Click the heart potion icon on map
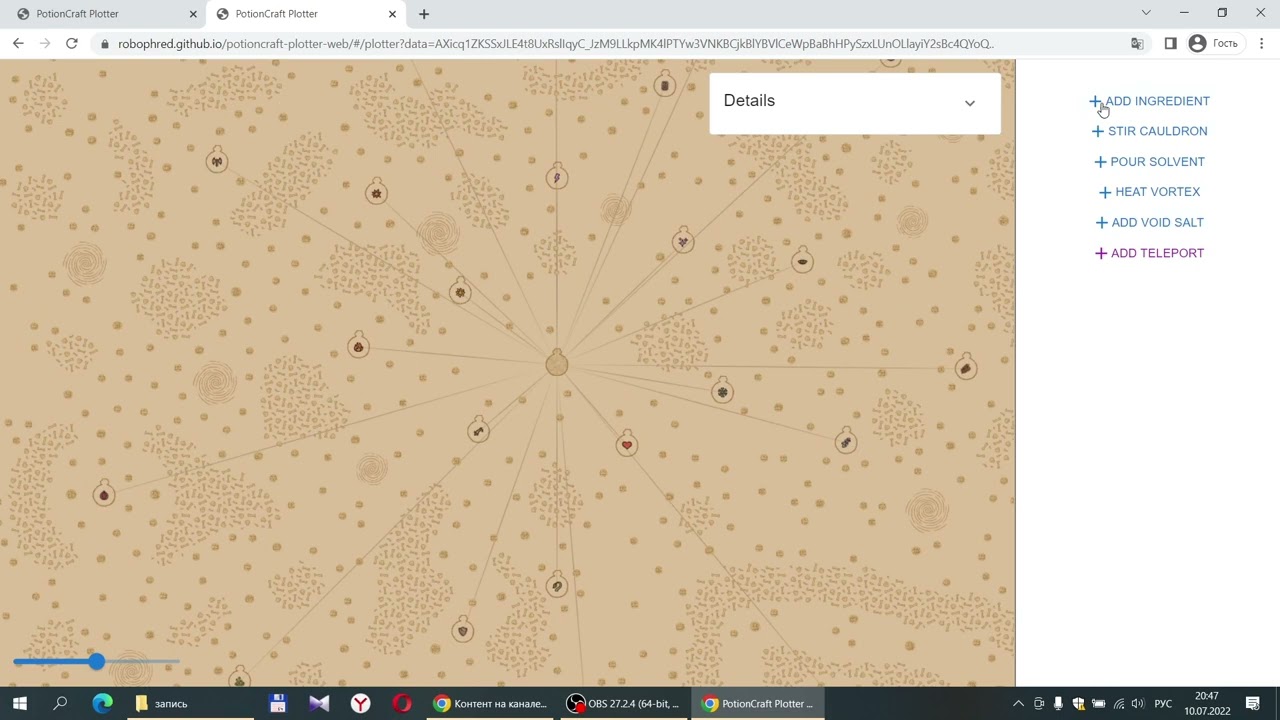Viewport: 1280px width, 720px height. pos(627,445)
